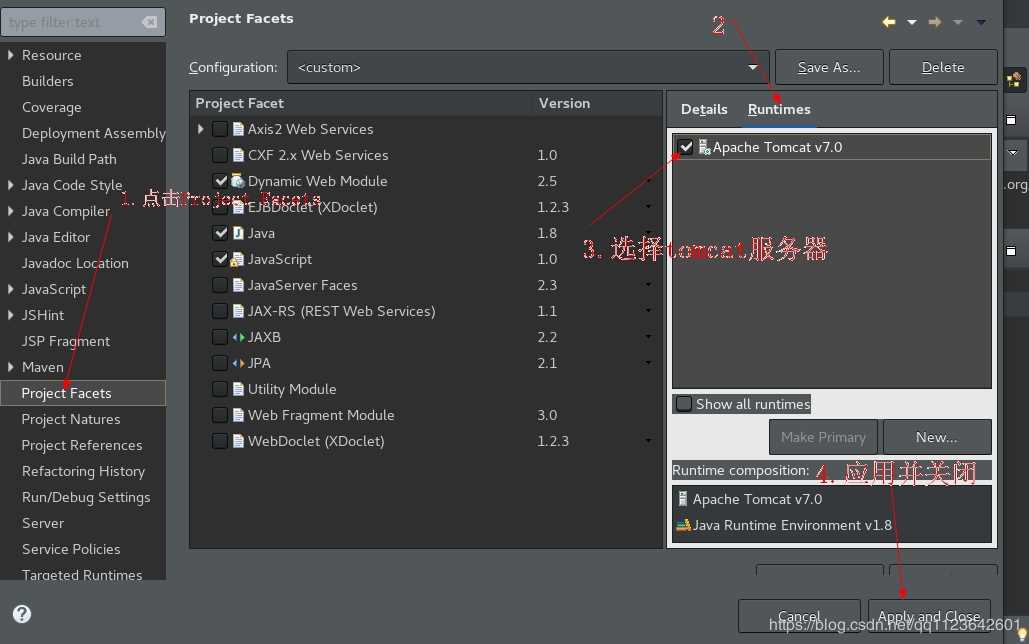The width and height of the screenshot is (1029, 644).
Task: Clear the filter text with the clear icon
Action: click(x=149, y=22)
